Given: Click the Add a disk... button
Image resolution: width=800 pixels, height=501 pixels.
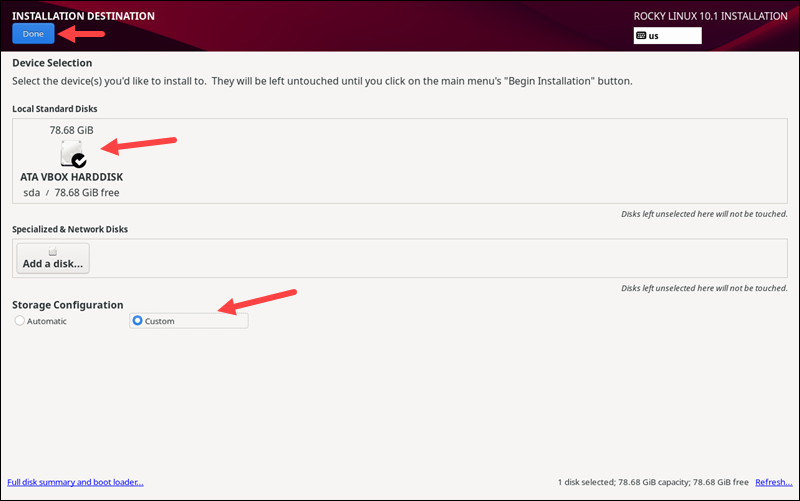Looking at the screenshot, I should click(x=53, y=258).
